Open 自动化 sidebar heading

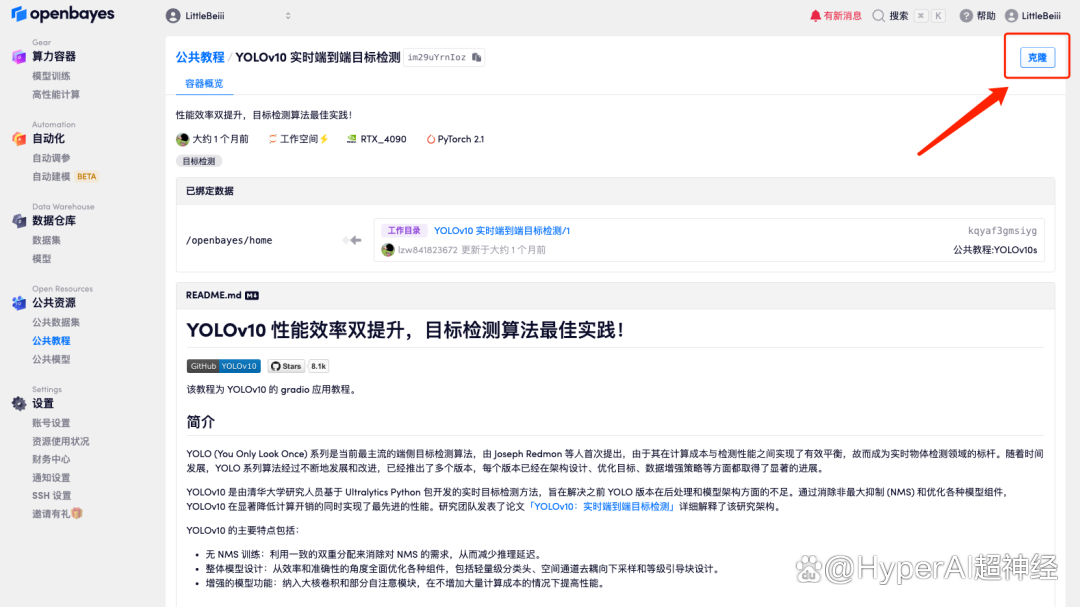[48, 138]
